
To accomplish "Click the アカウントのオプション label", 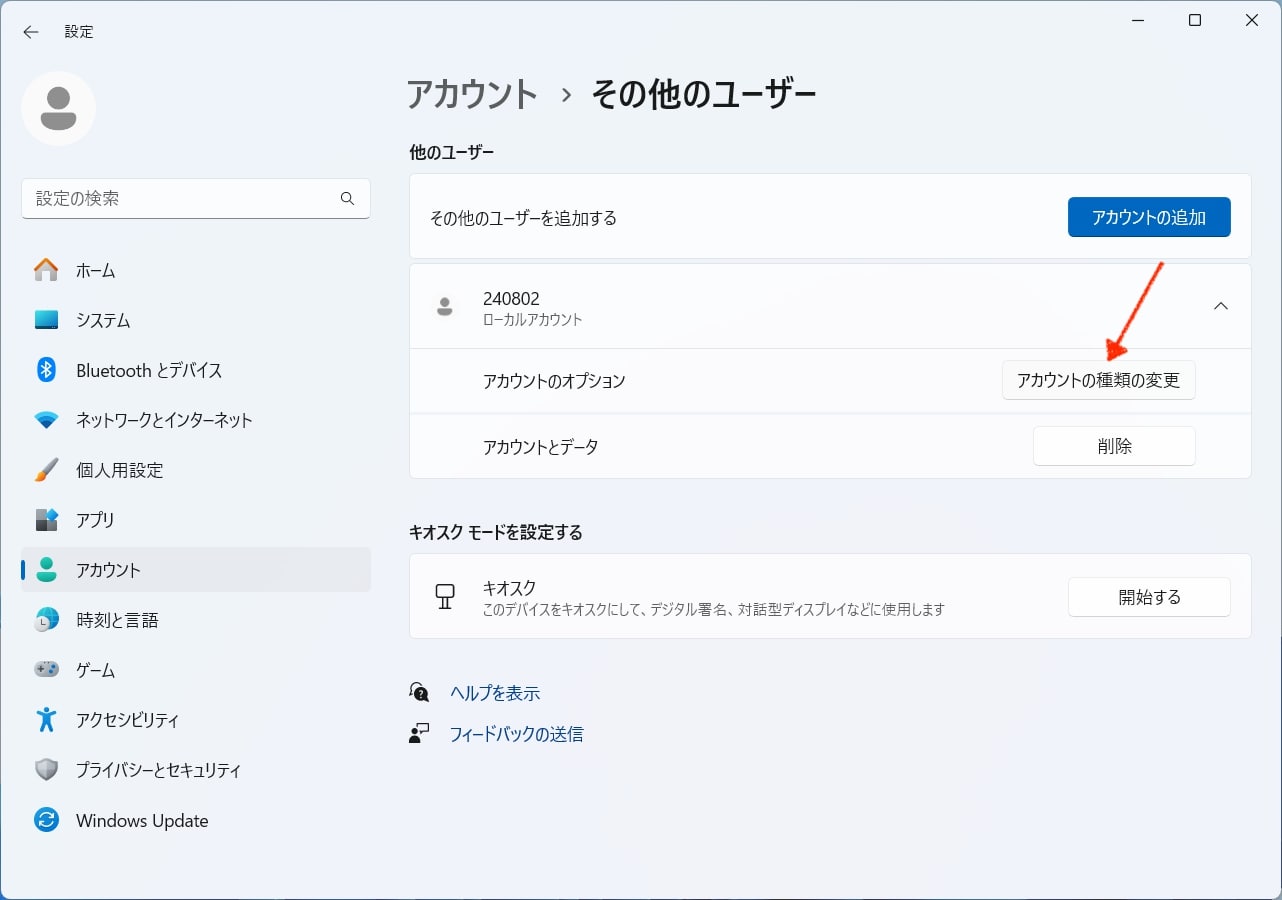I will (x=554, y=381).
